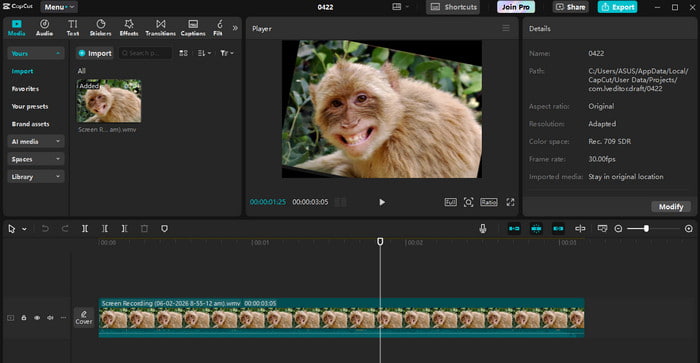Viewport: 700px width, 363px height.
Task: Select the imported monkey video thumbnail
Action: (x=109, y=101)
